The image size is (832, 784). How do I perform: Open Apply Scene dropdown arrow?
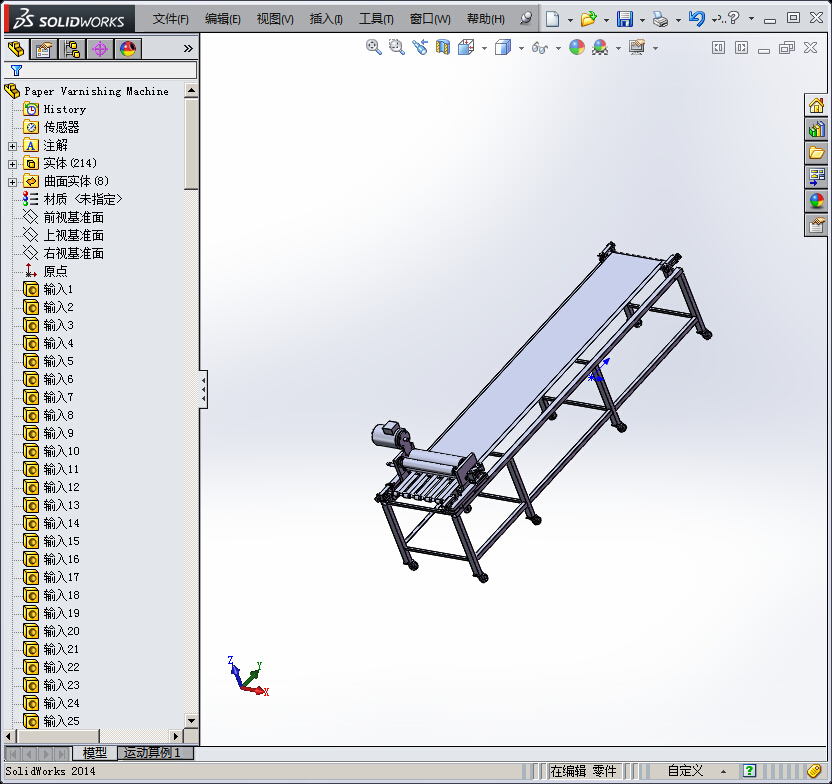(x=618, y=48)
